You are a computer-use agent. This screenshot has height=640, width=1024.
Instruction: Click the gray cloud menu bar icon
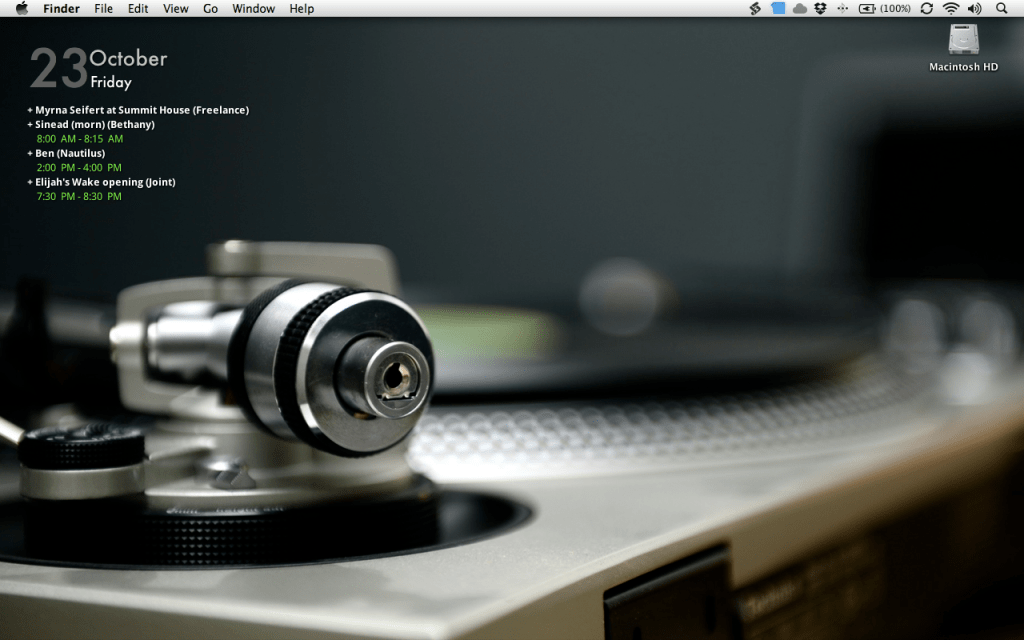[799, 8]
